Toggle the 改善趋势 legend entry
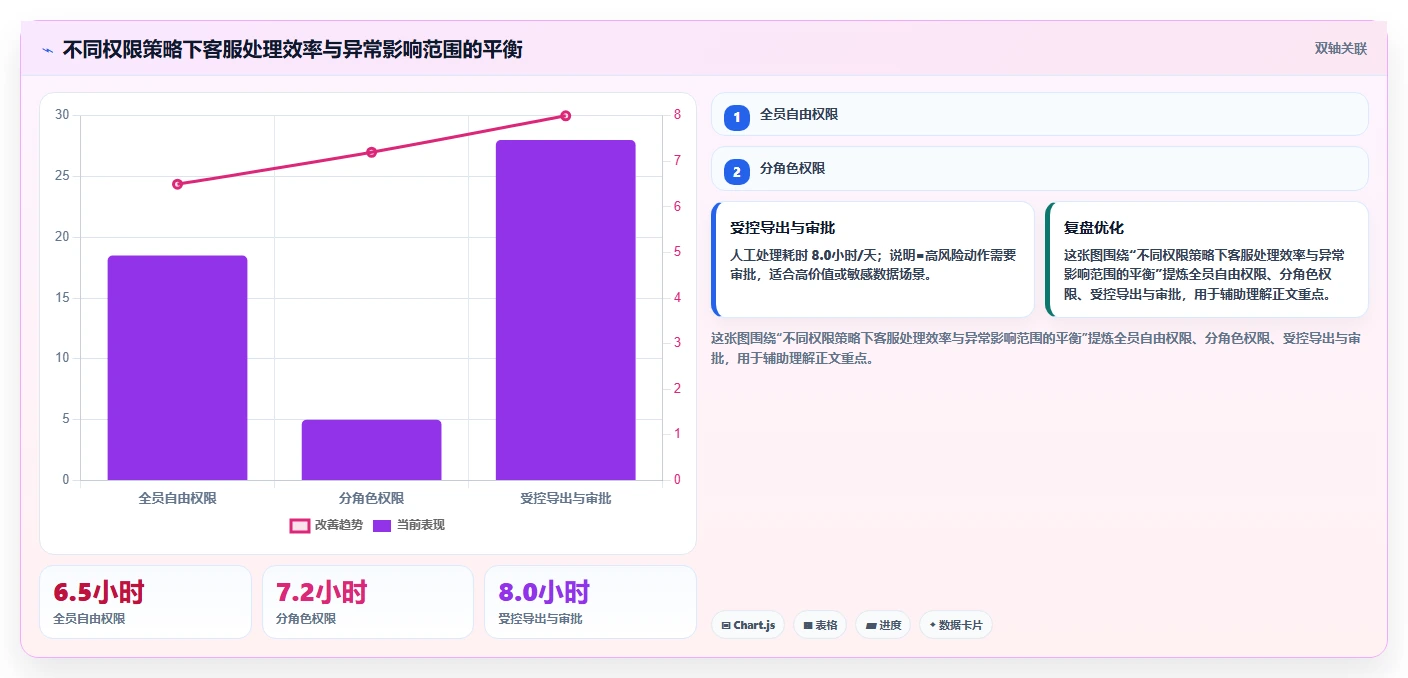This screenshot has height=678, width=1408. tap(326, 525)
